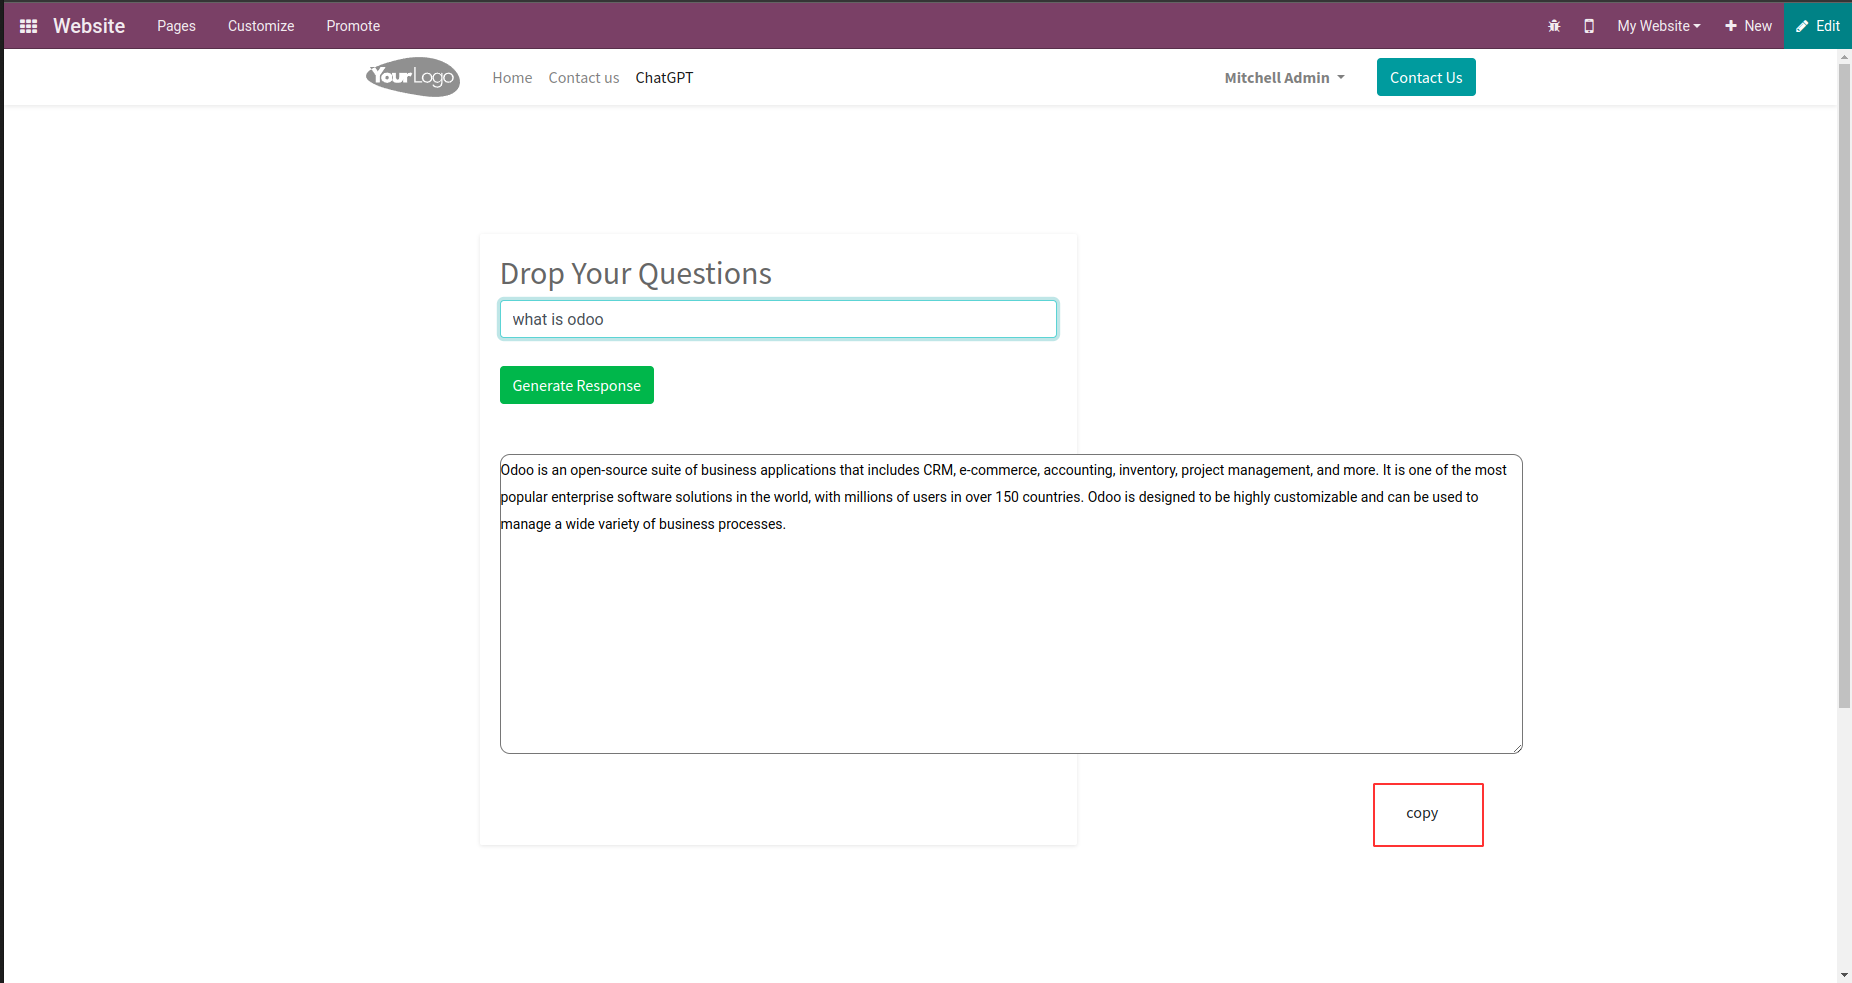Click inside the response text area
Image resolution: width=1852 pixels, height=983 pixels.
tap(1011, 604)
